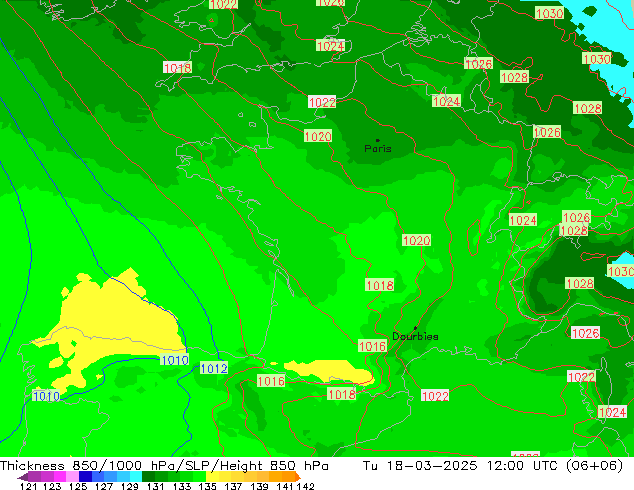This screenshot has height=490, width=634.
Task: Pick the dark green legend swatch above 131
Action: click(x=148, y=477)
